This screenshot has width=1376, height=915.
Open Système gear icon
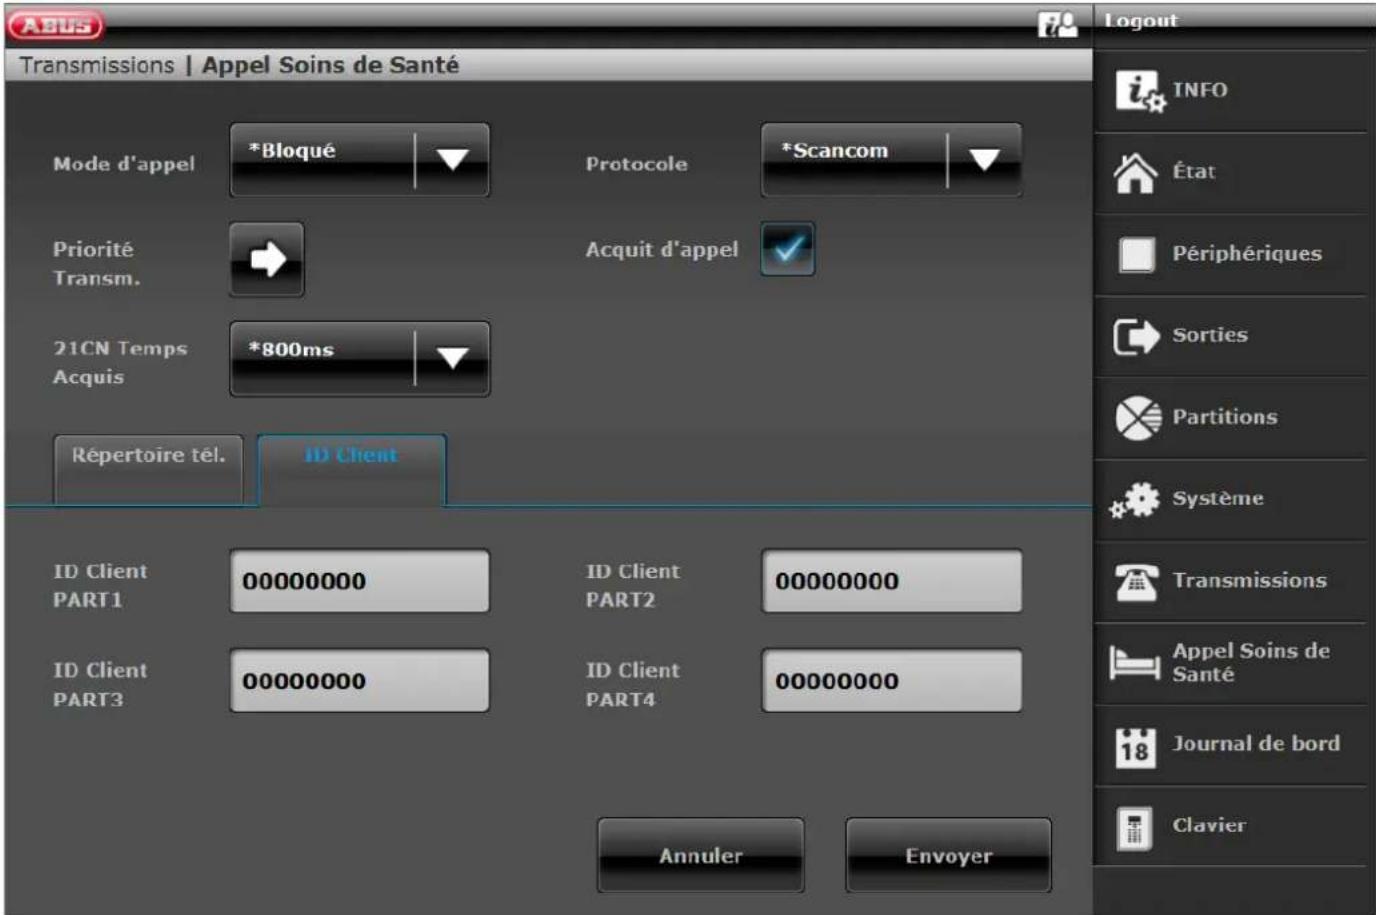coord(1136,499)
